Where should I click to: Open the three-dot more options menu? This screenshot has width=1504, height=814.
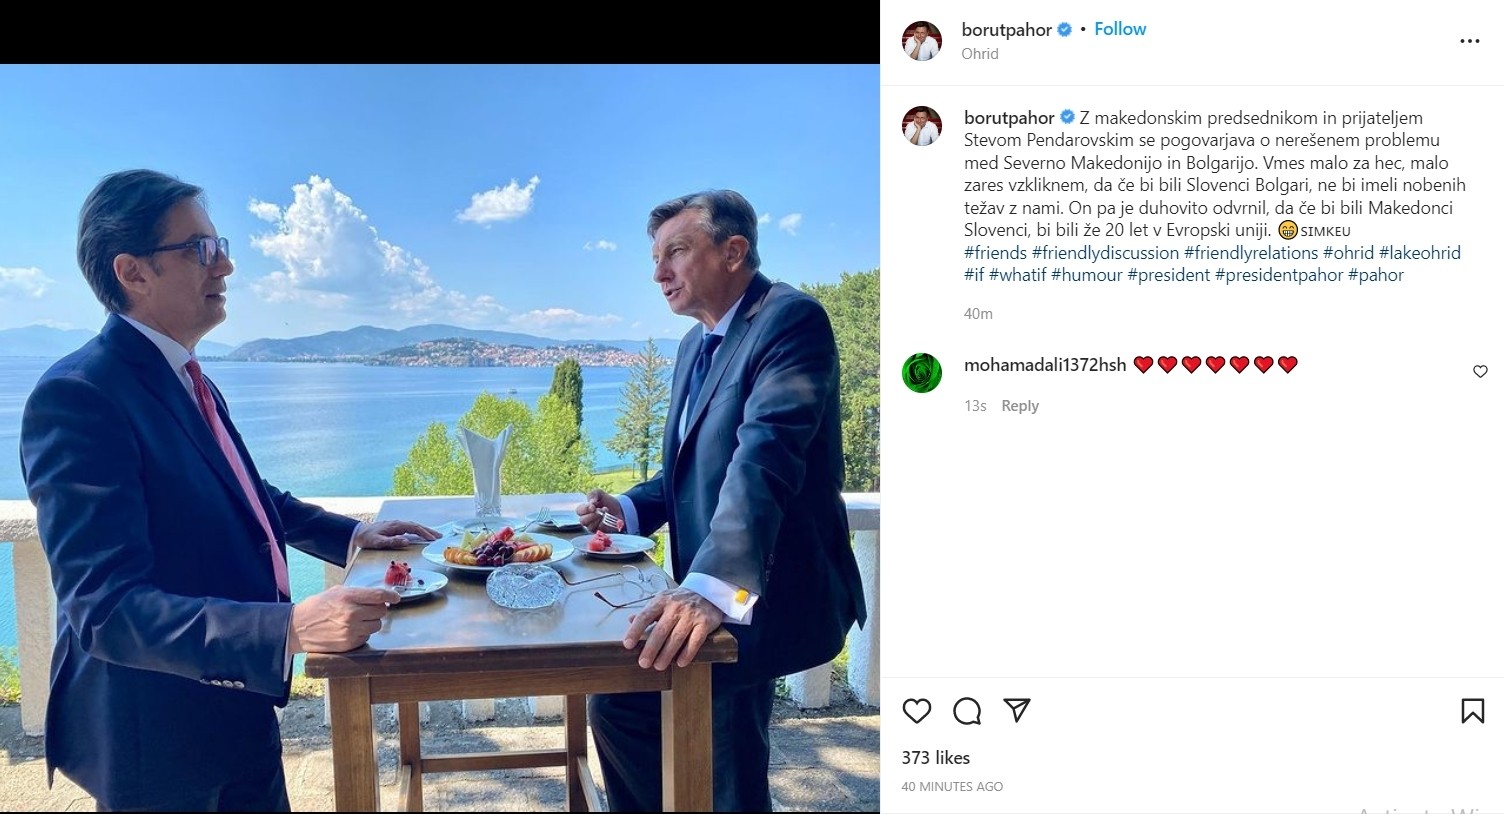click(x=1469, y=41)
